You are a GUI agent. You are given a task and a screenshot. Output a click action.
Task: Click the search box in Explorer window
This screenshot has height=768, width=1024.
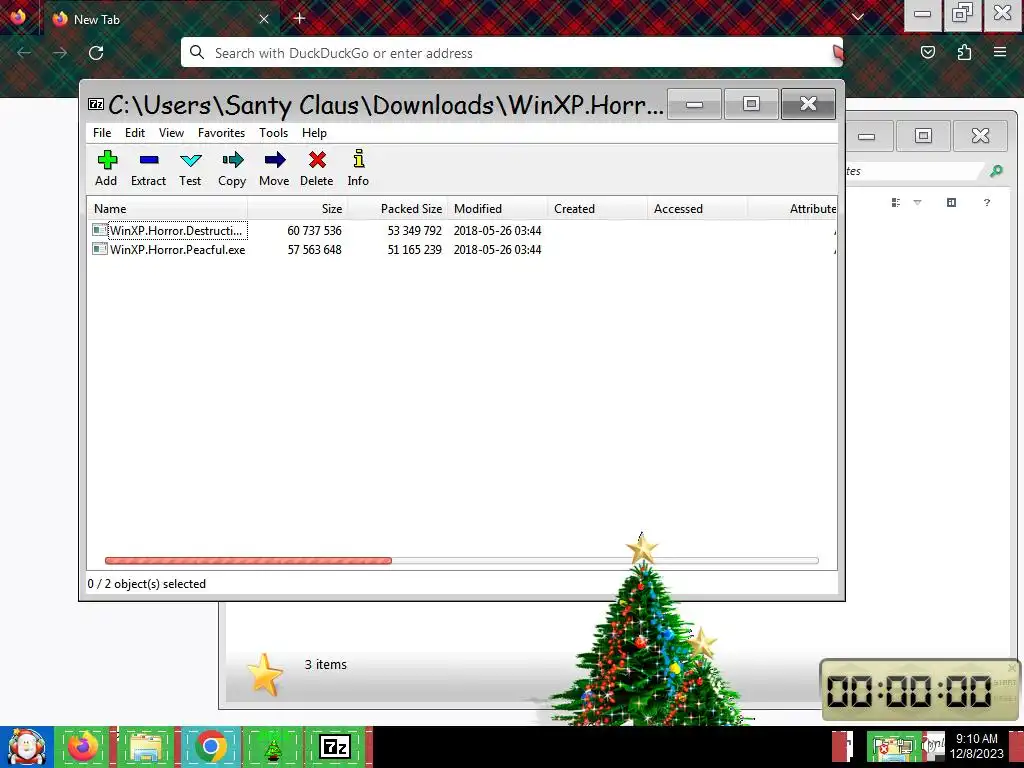pyautogui.click(x=914, y=171)
